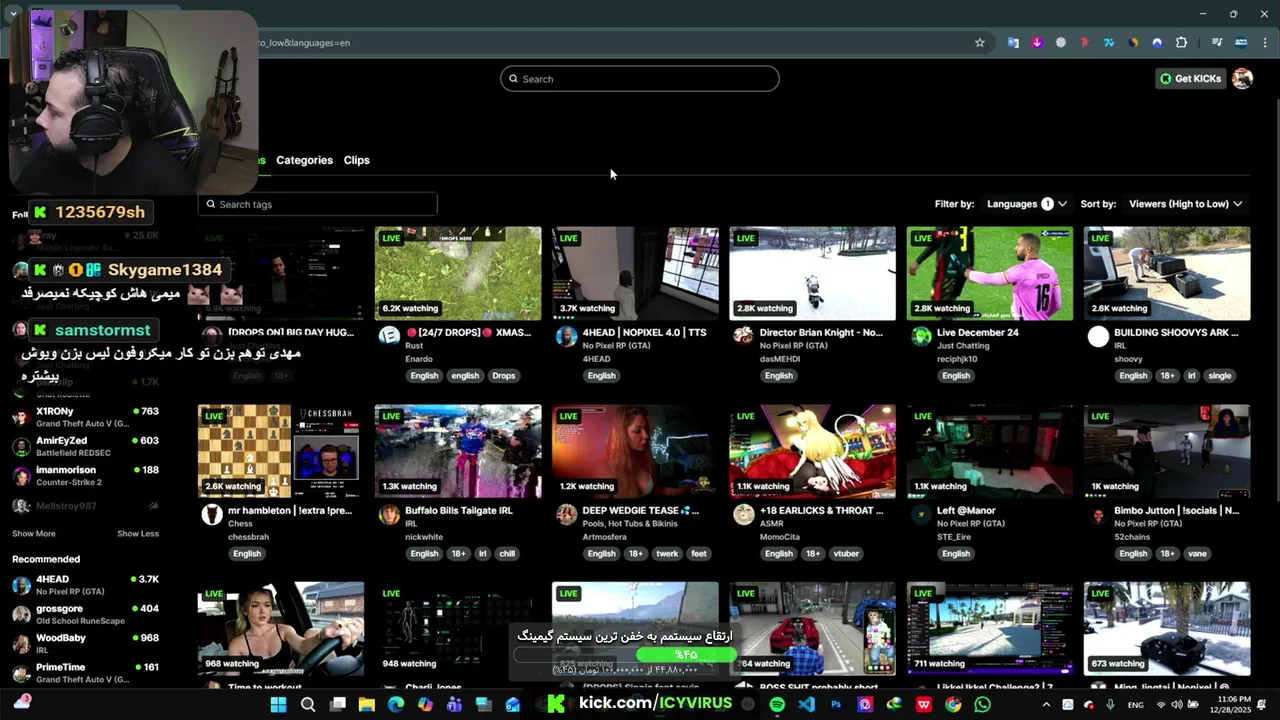Select the twerk tag under Artmosfera's stream
The image size is (1280, 720).
[667, 554]
